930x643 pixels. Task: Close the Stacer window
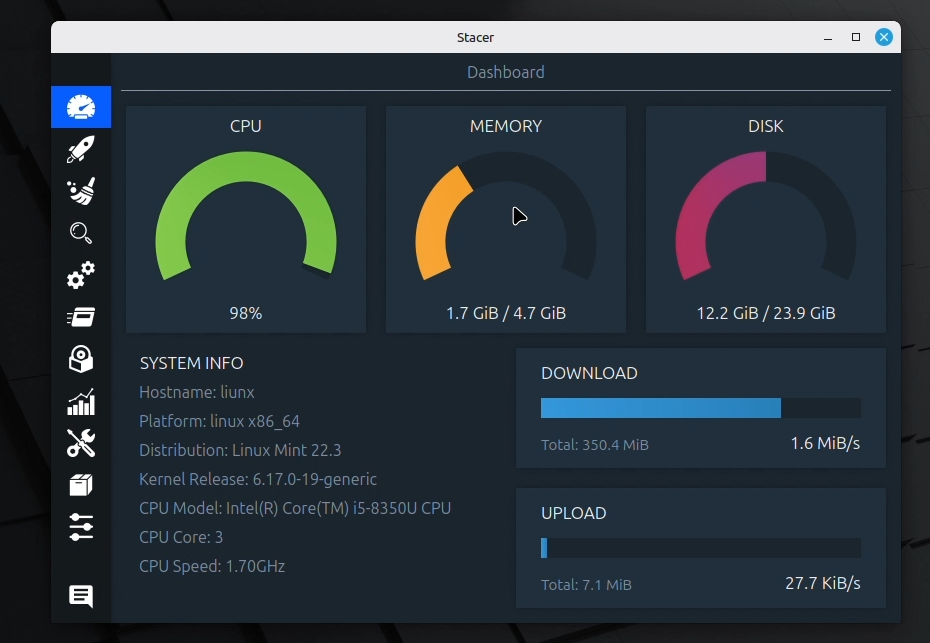point(884,37)
